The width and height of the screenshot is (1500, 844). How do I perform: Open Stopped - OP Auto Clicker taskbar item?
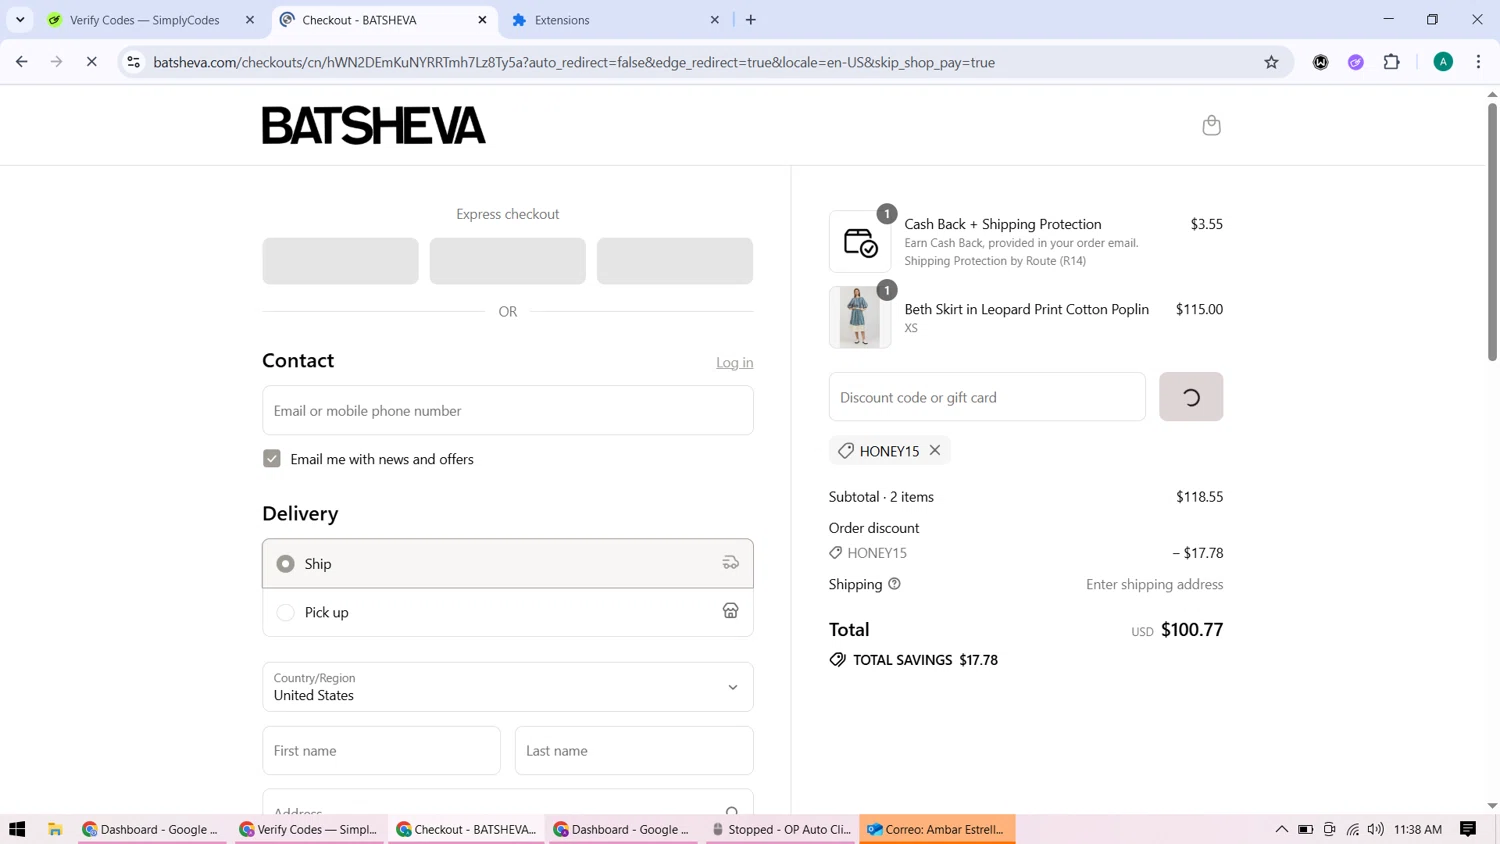coord(781,829)
